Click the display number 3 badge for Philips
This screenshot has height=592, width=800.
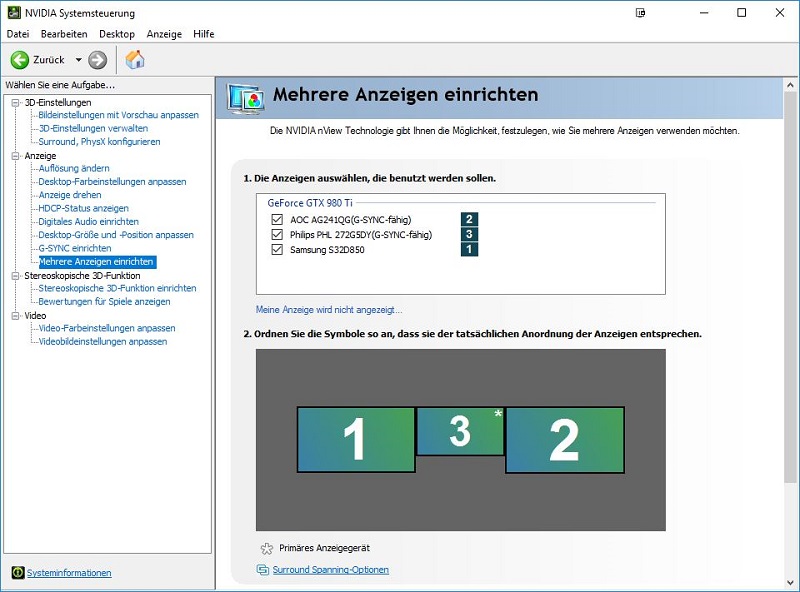pyautogui.click(x=469, y=234)
